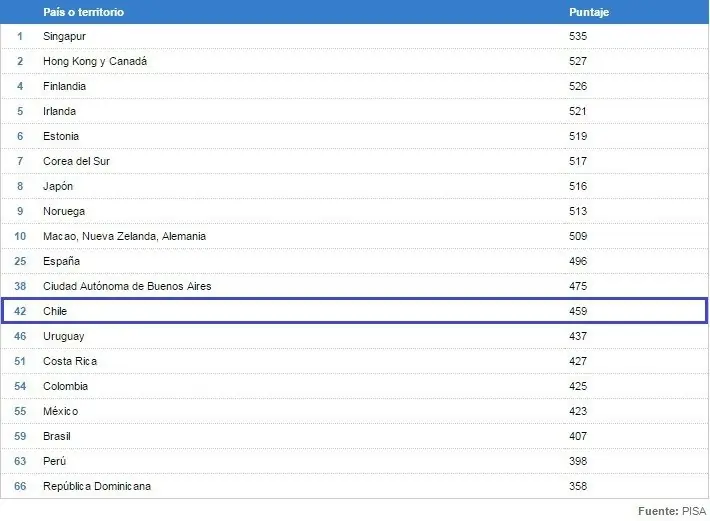Click rank number 38
Image resolution: width=710 pixels, height=521 pixels.
pos(20,286)
